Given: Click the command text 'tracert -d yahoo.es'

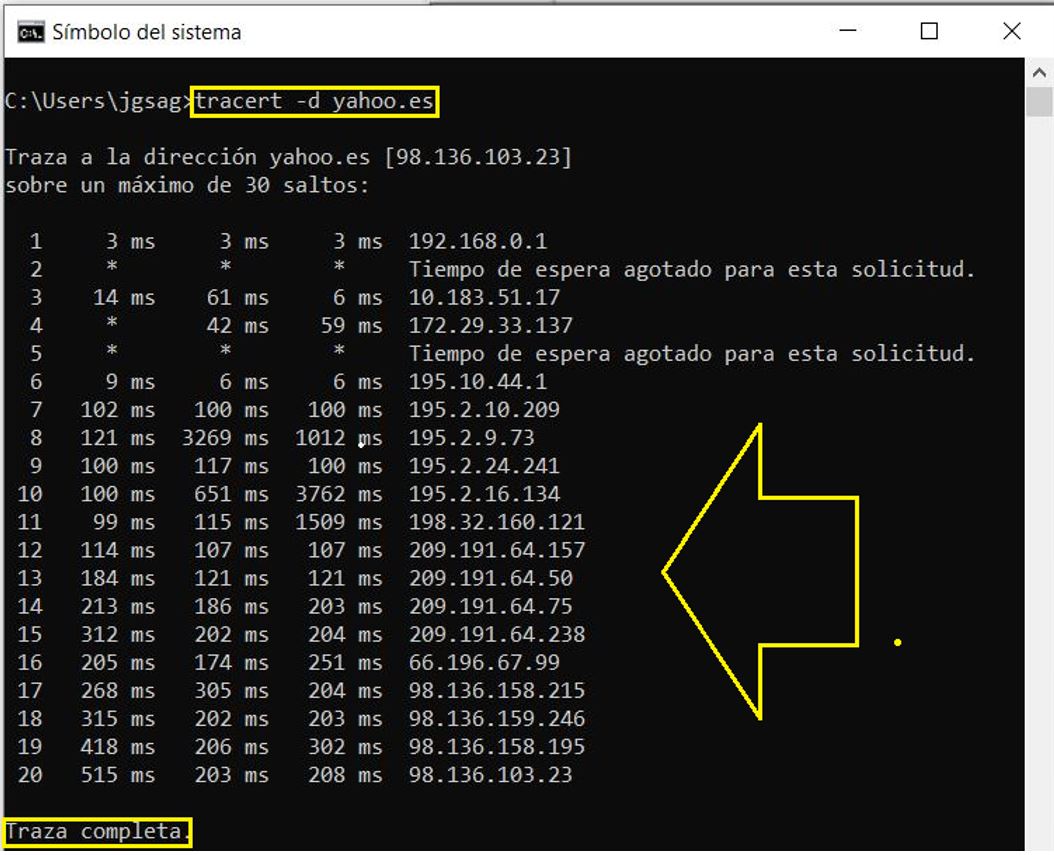Looking at the screenshot, I should click(314, 101).
